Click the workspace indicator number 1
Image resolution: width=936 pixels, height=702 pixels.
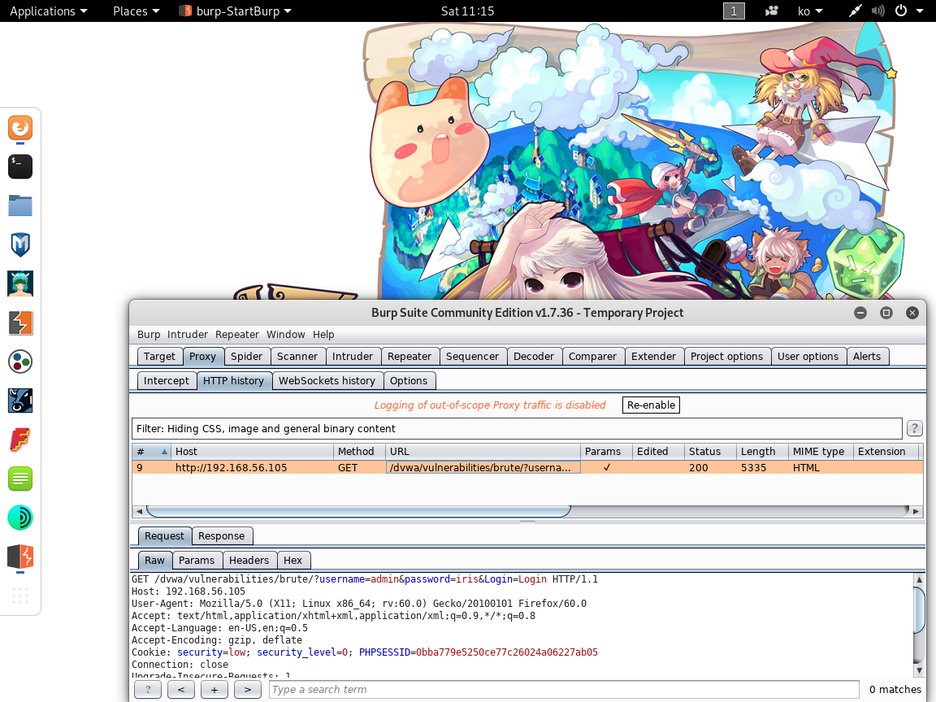point(734,11)
